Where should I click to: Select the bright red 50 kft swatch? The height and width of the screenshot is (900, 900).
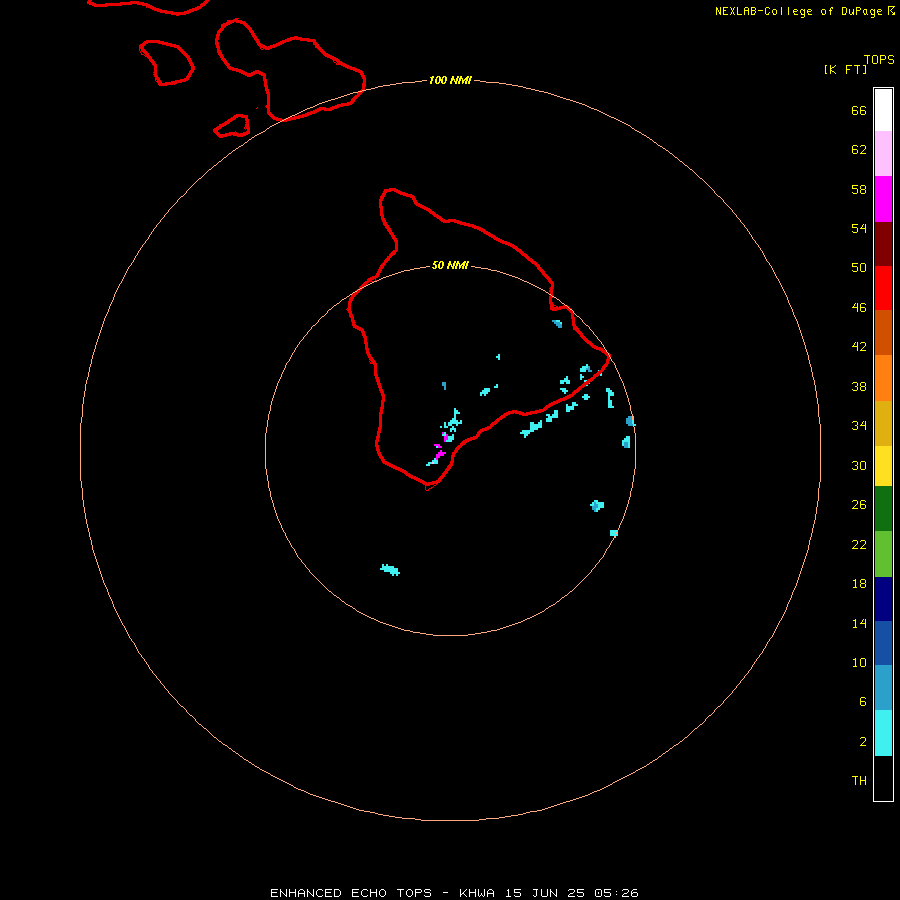coord(883,288)
